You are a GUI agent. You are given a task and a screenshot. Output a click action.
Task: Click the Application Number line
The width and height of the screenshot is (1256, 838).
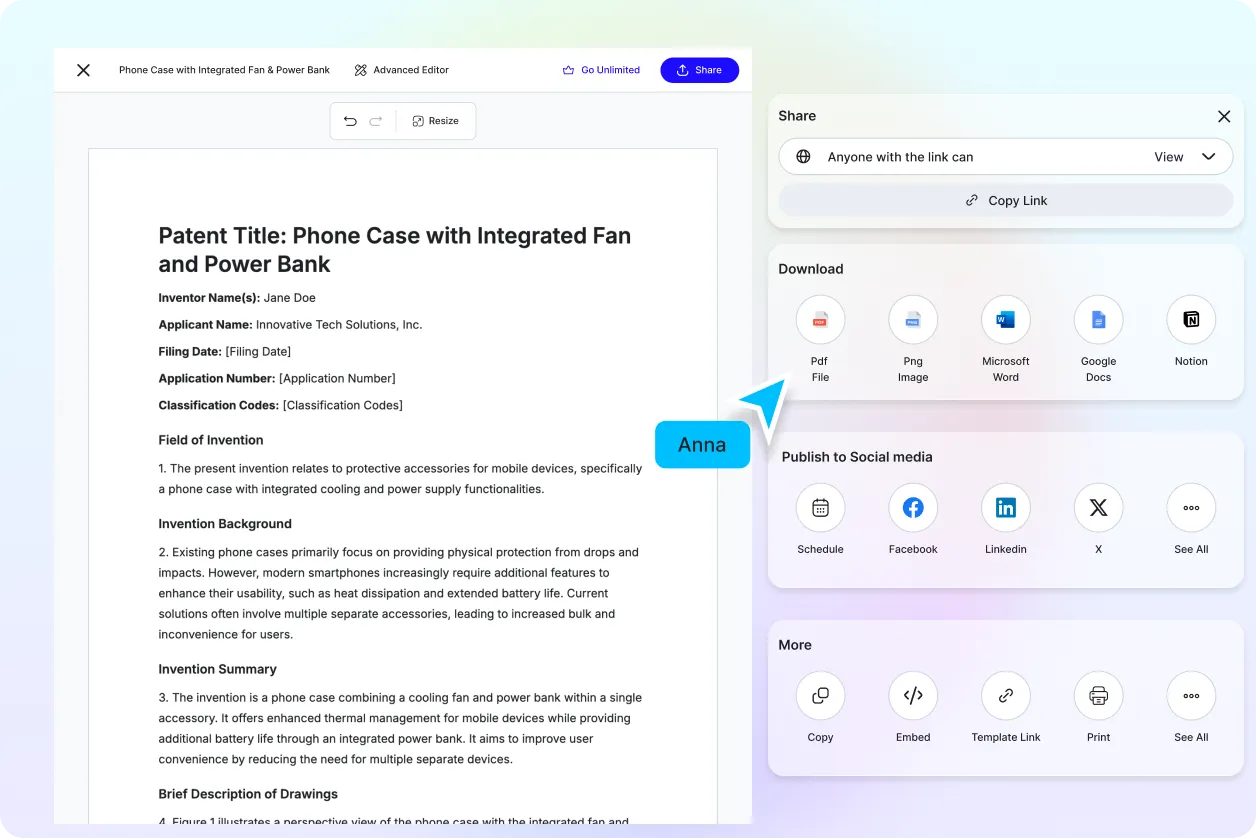[x=277, y=378]
